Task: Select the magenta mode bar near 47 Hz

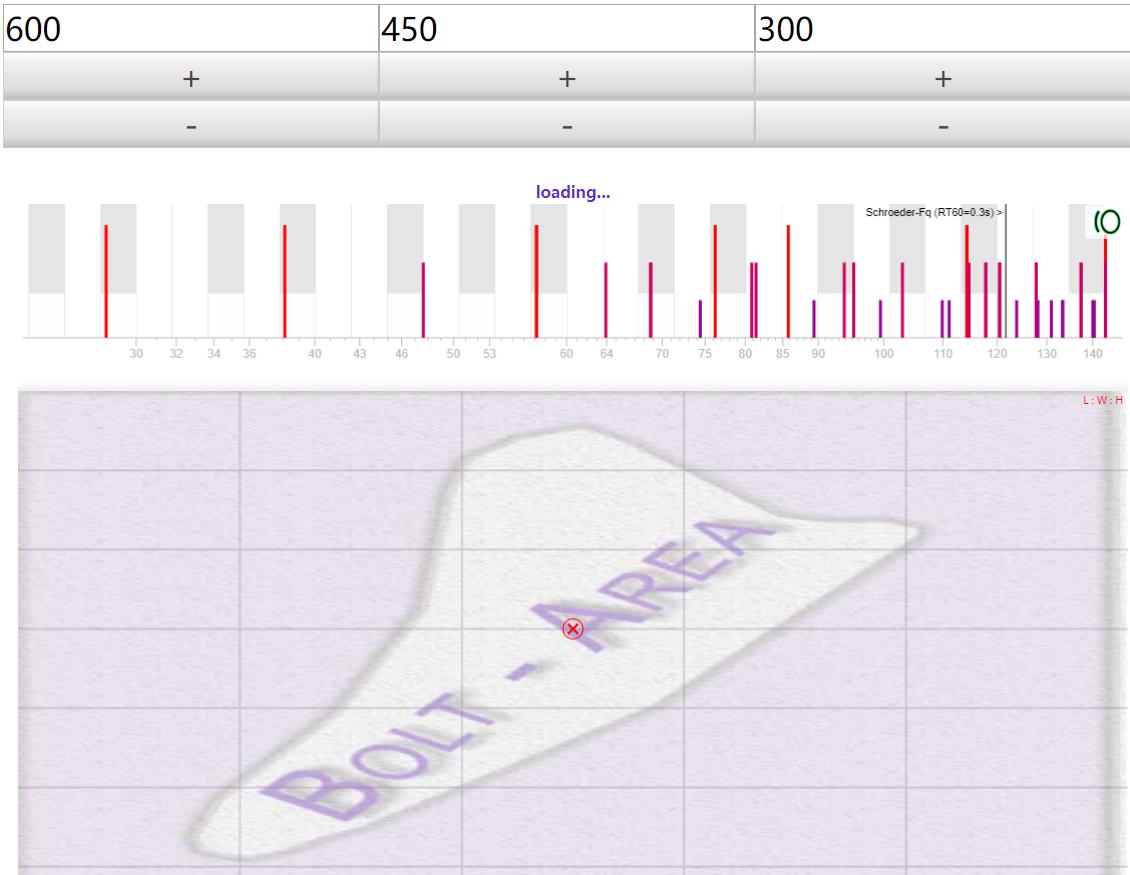Action: tap(423, 300)
